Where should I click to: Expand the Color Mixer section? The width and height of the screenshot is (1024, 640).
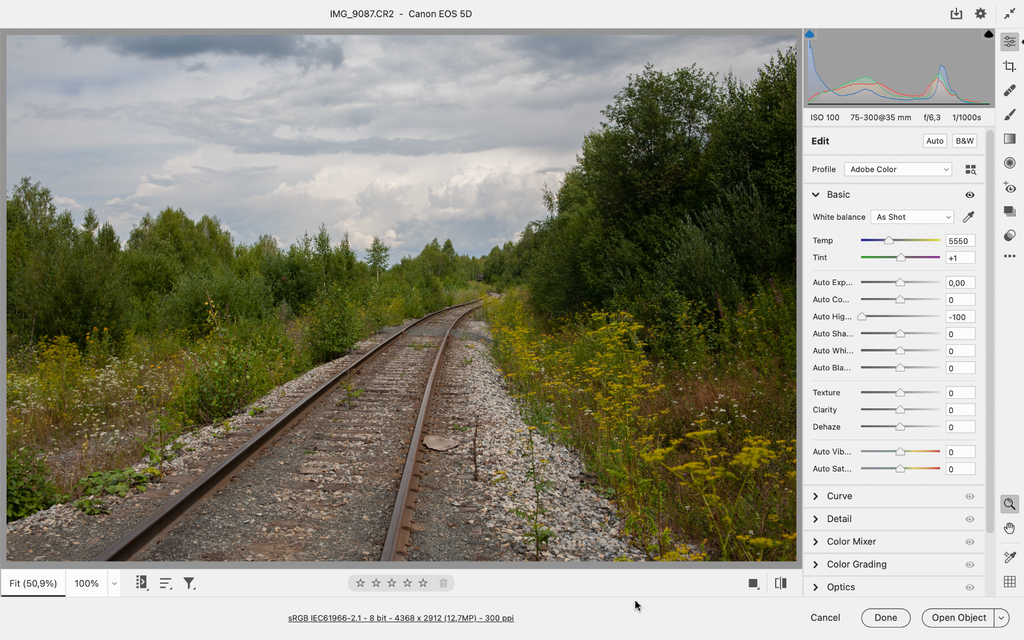(x=851, y=542)
